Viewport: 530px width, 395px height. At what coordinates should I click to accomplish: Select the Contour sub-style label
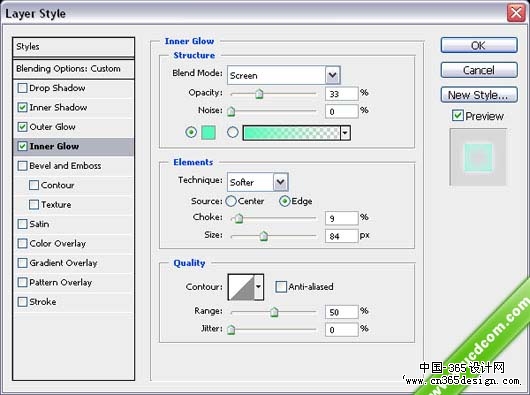pos(57,185)
